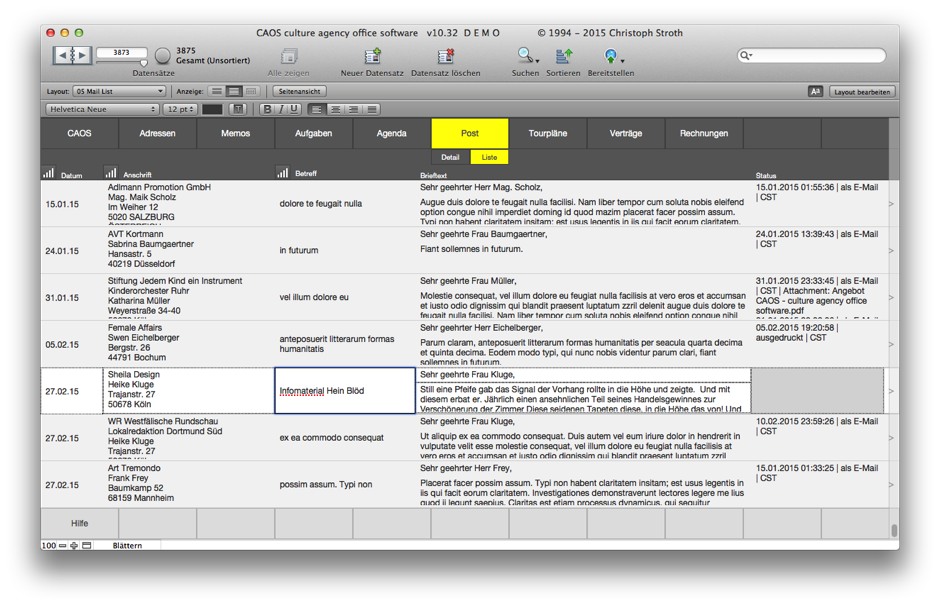The width and height of the screenshot is (940, 606).
Task: Open the Helvetica Neue font dropdown
Action: (102, 109)
